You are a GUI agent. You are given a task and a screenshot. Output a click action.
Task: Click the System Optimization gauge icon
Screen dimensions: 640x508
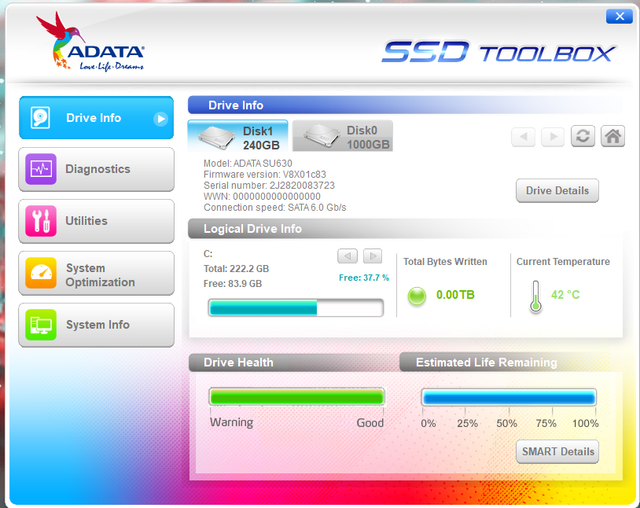pos(41,273)
